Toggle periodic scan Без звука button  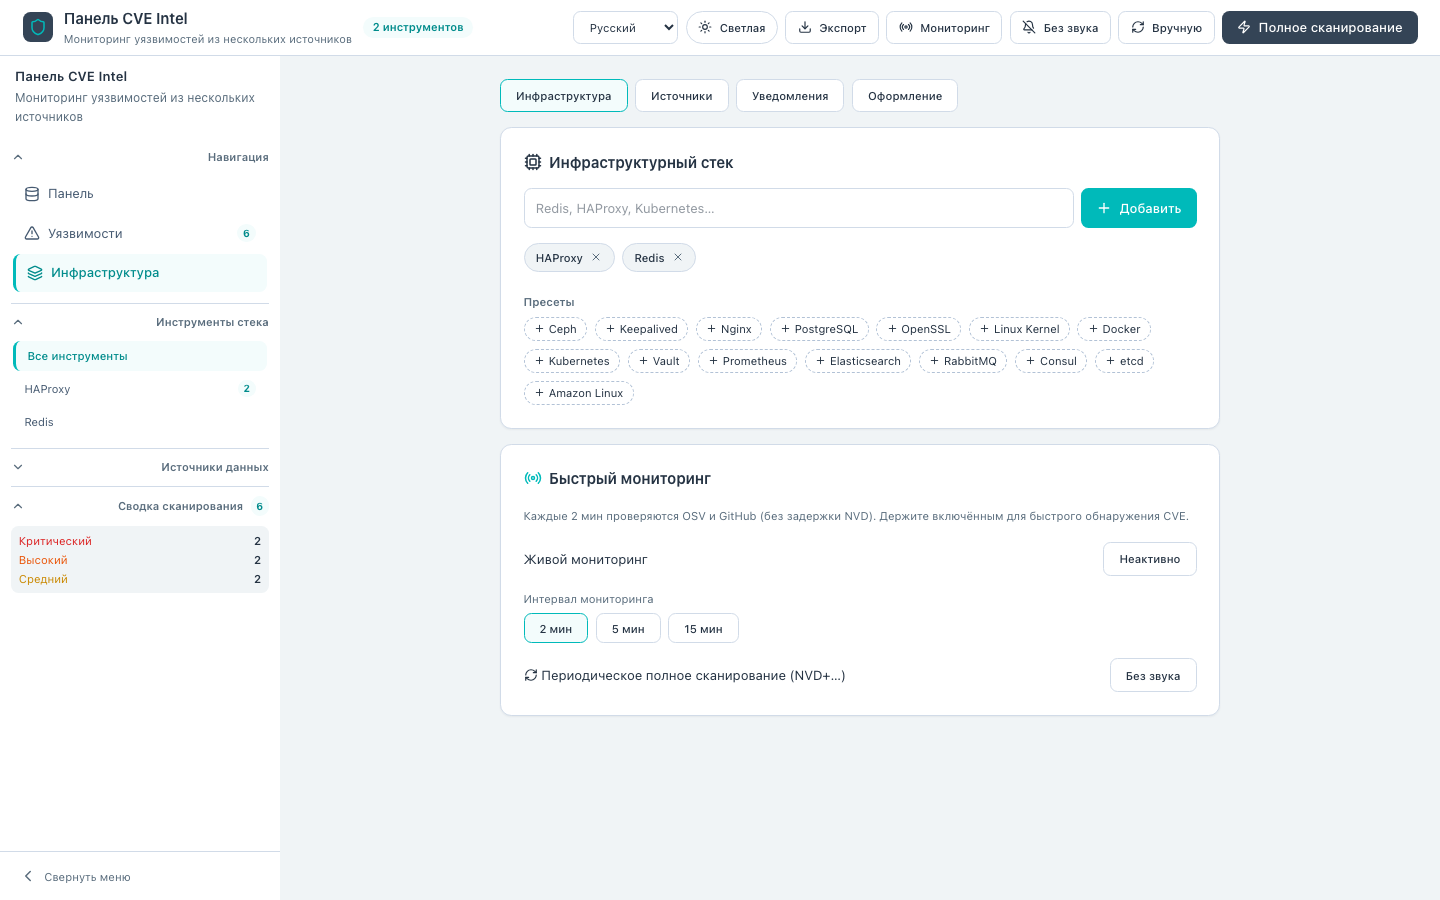tap(1153, 675)
